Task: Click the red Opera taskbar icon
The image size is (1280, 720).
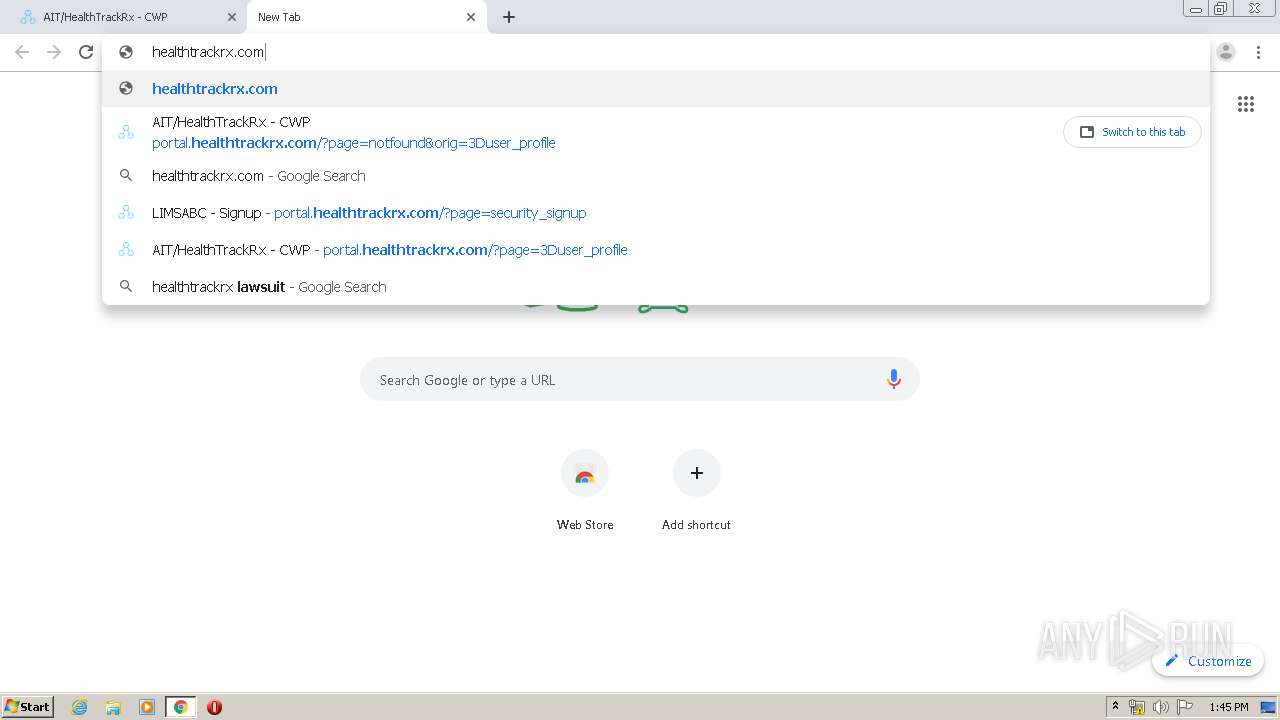Action: 214,707
